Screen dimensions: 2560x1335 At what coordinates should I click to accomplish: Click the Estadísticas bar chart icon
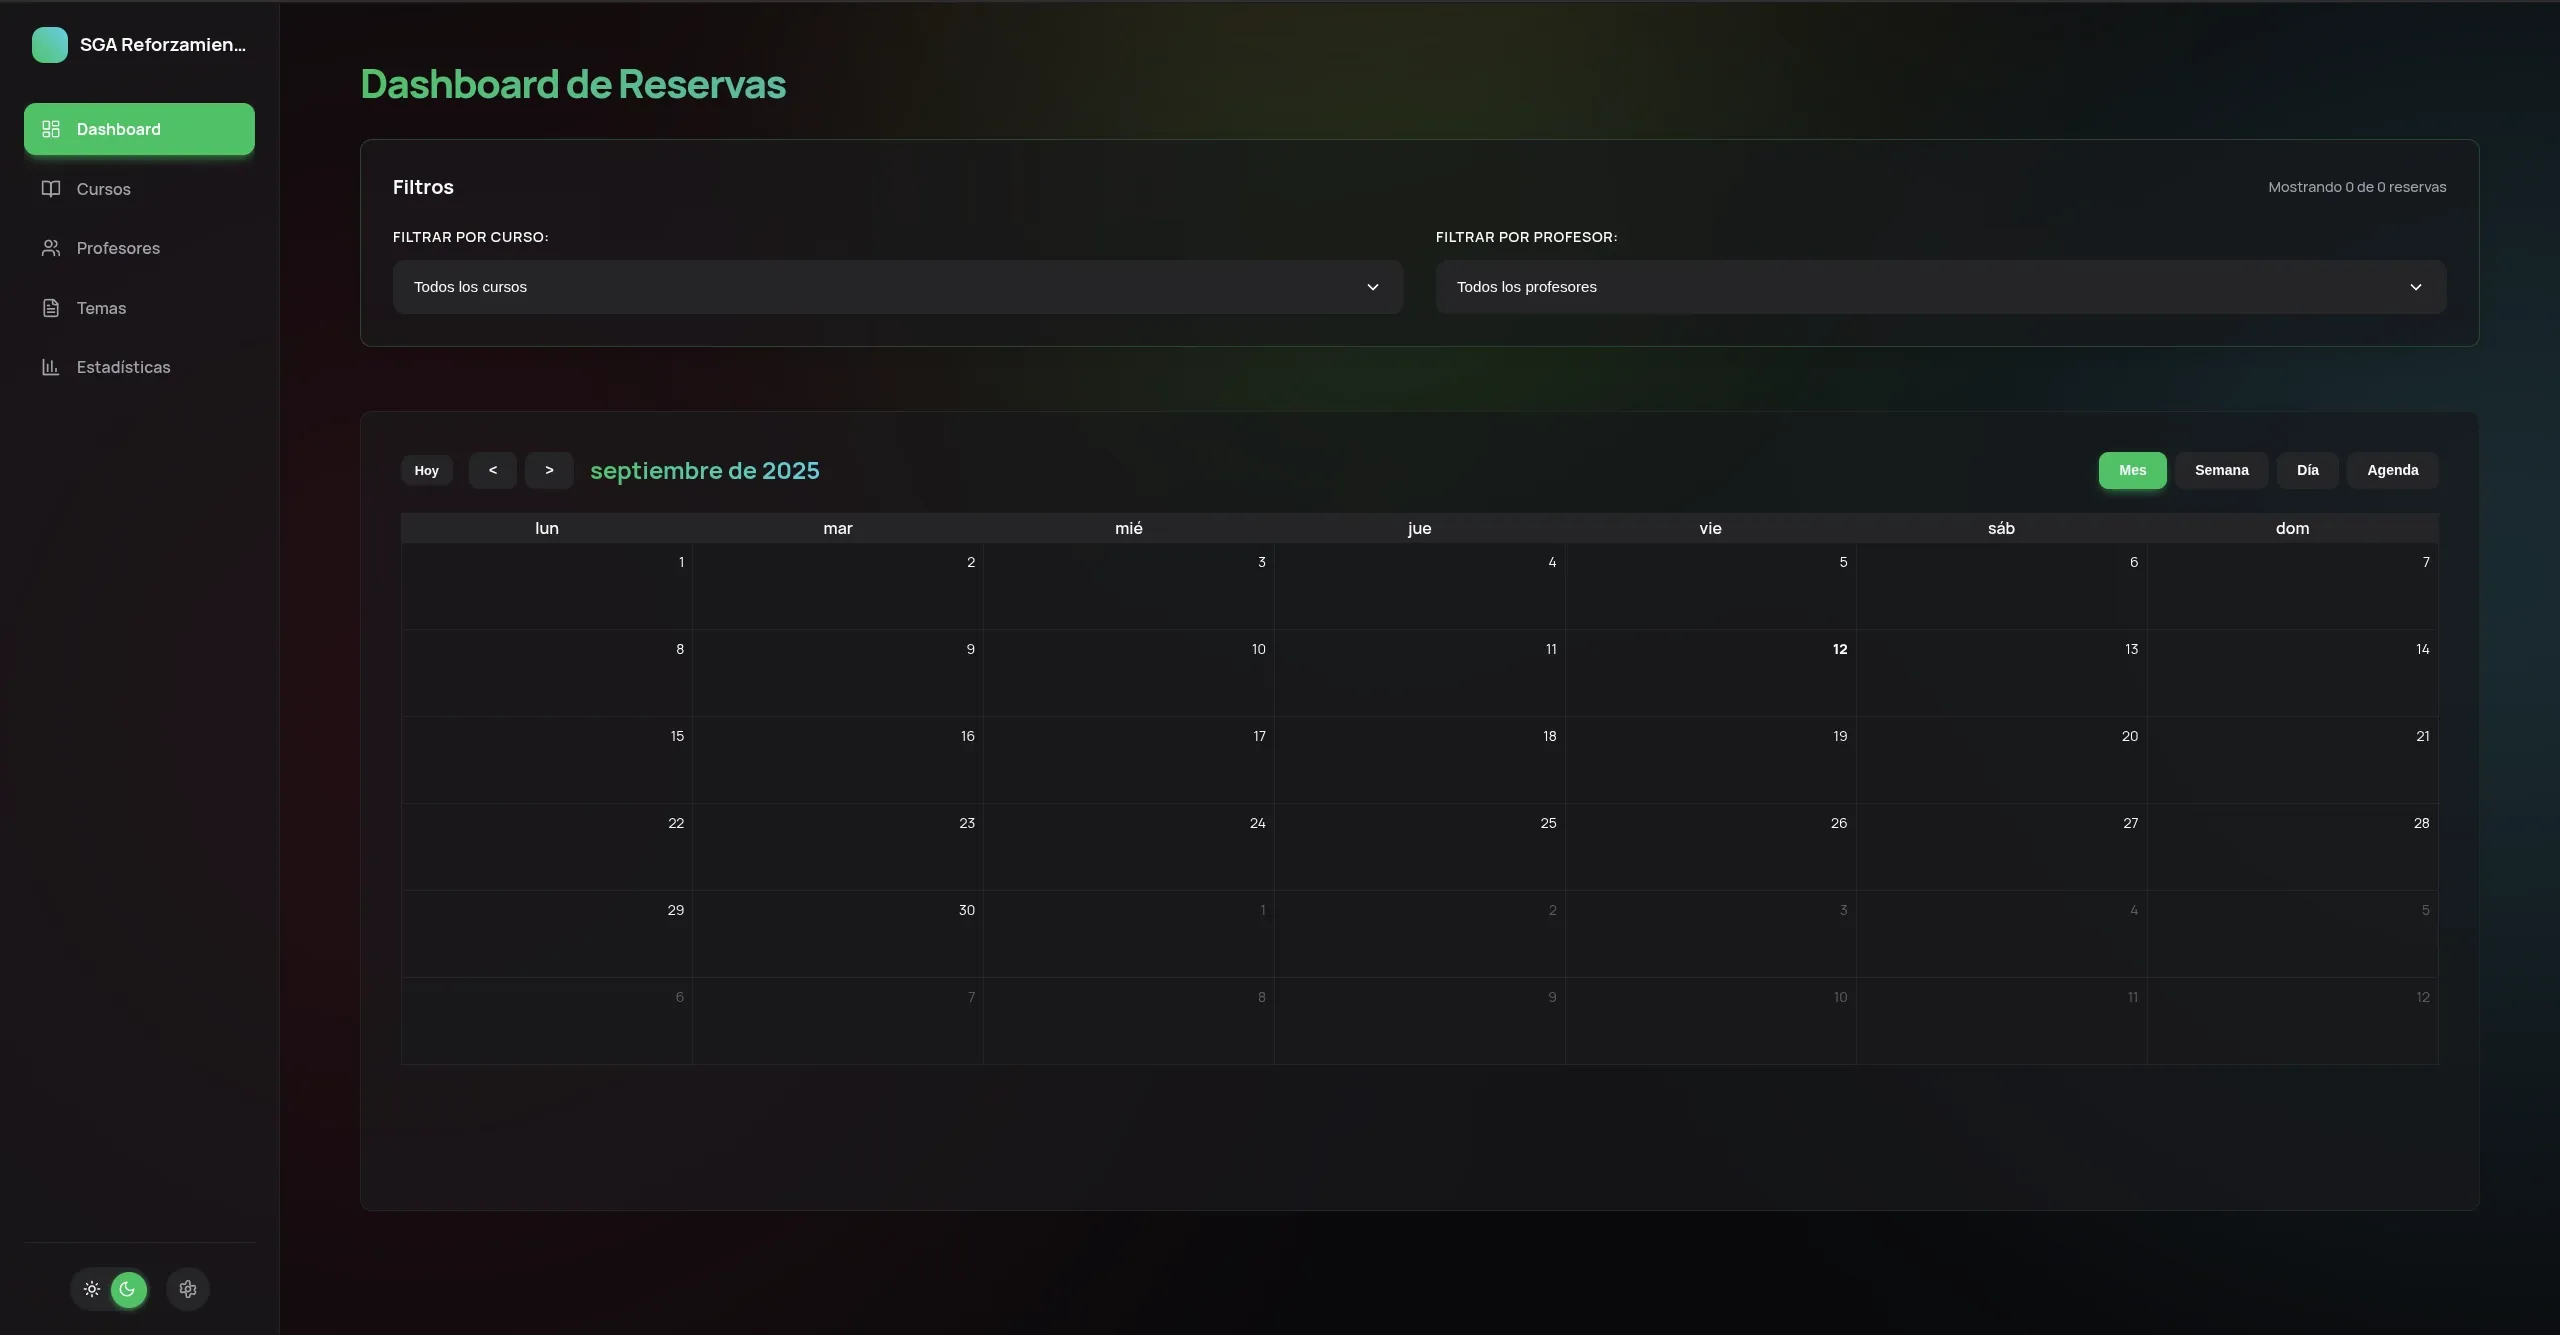51,367
